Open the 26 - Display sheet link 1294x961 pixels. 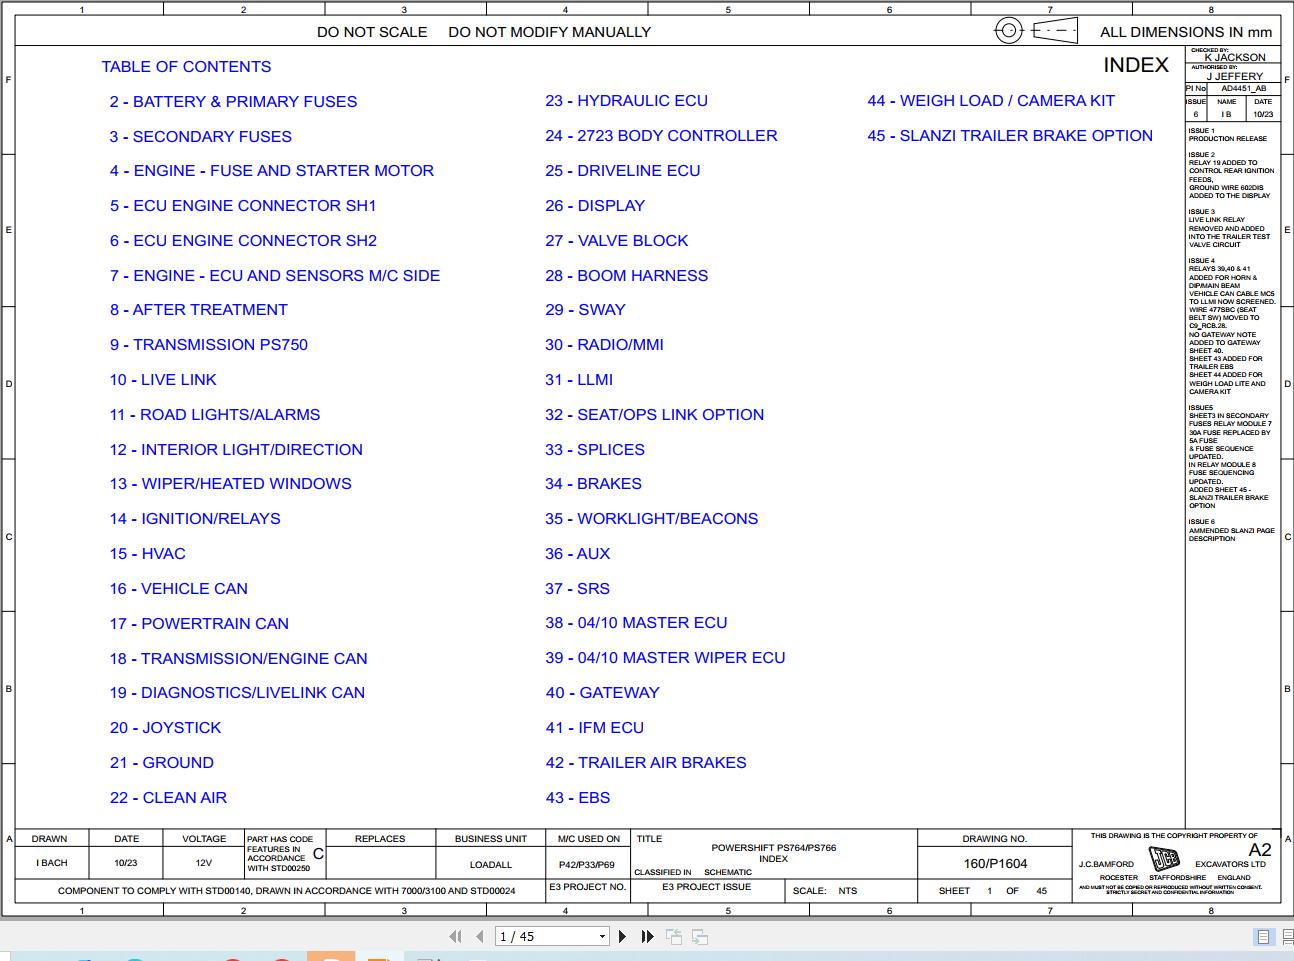point(595,206)
